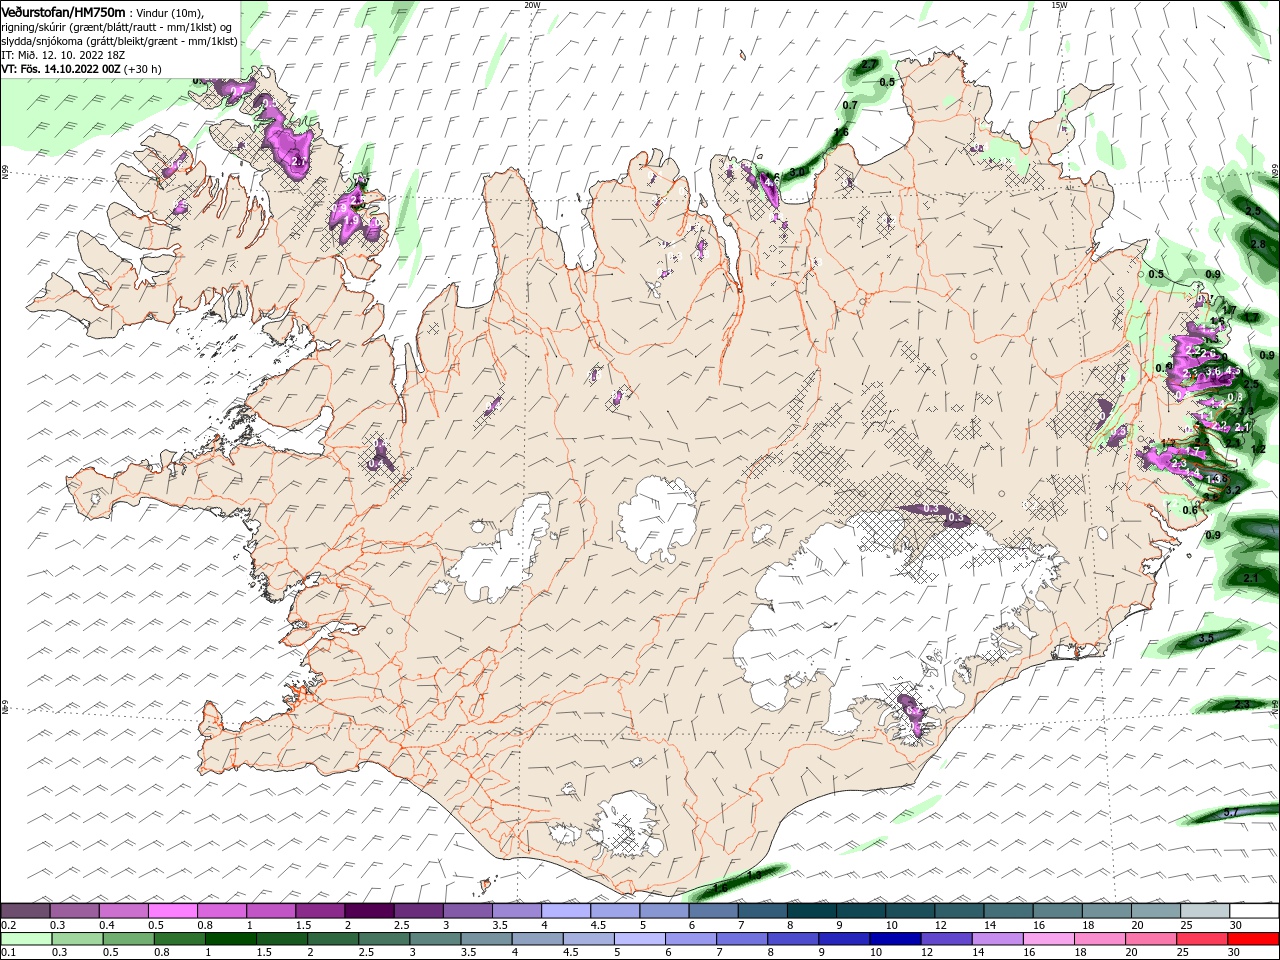The height and width of the screenshot is (960, 1280).
Task: Select the darkest purple snow swatch labelled 2
Action: (369, 910)
